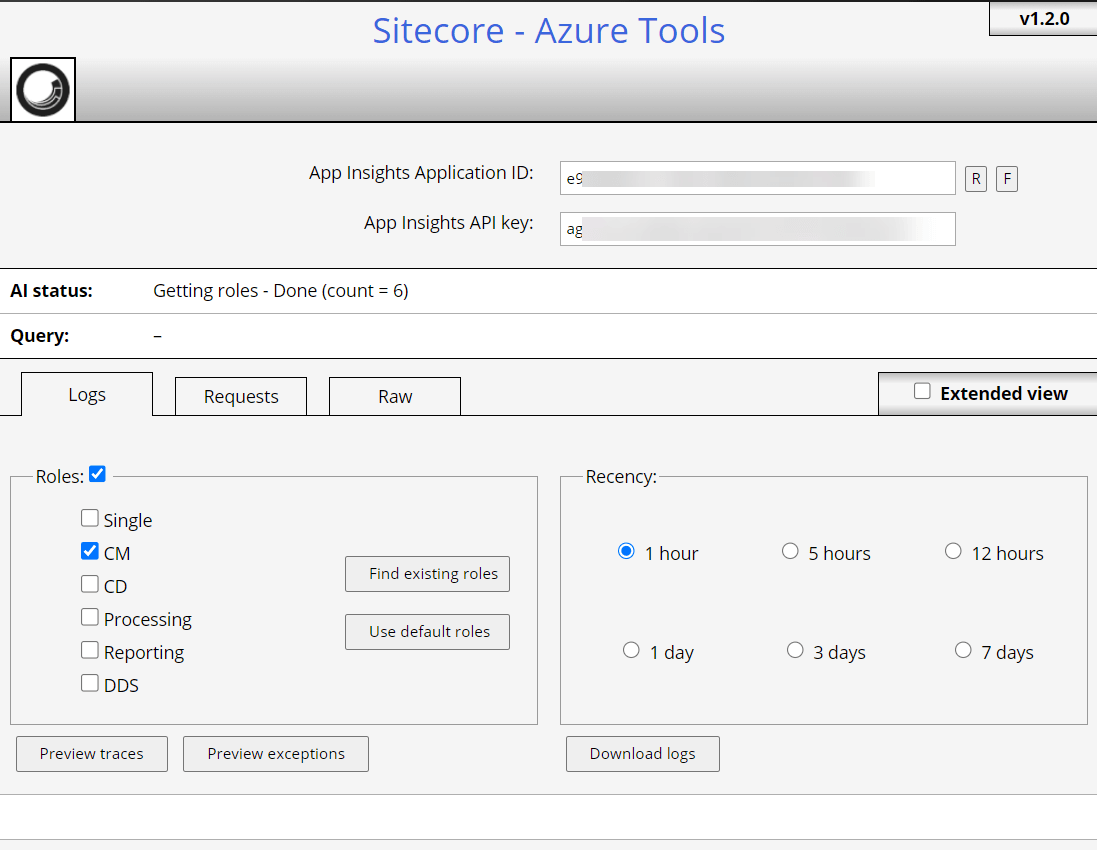Select the 5 hours recency option
This screenshot has width=1097, height=850.
pyautogui.click(x=790, y=551)
